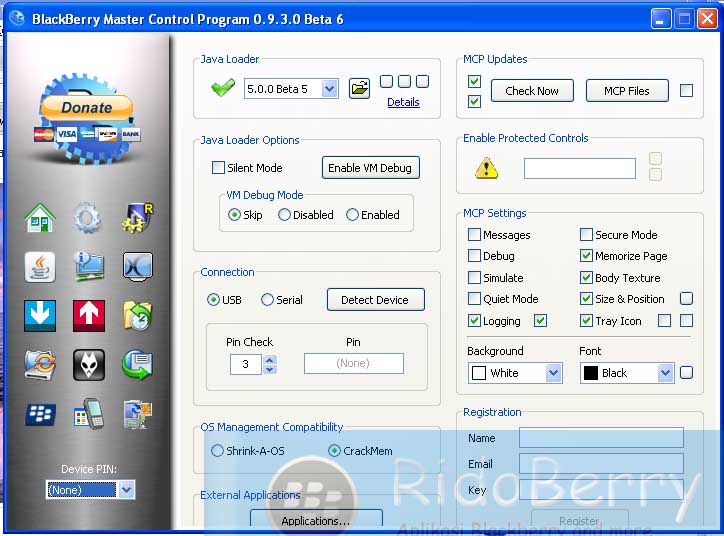This screenshot has height=536, width=724.
Task: Click the yellow warning triangle icon
Action: tap(487, 168)
